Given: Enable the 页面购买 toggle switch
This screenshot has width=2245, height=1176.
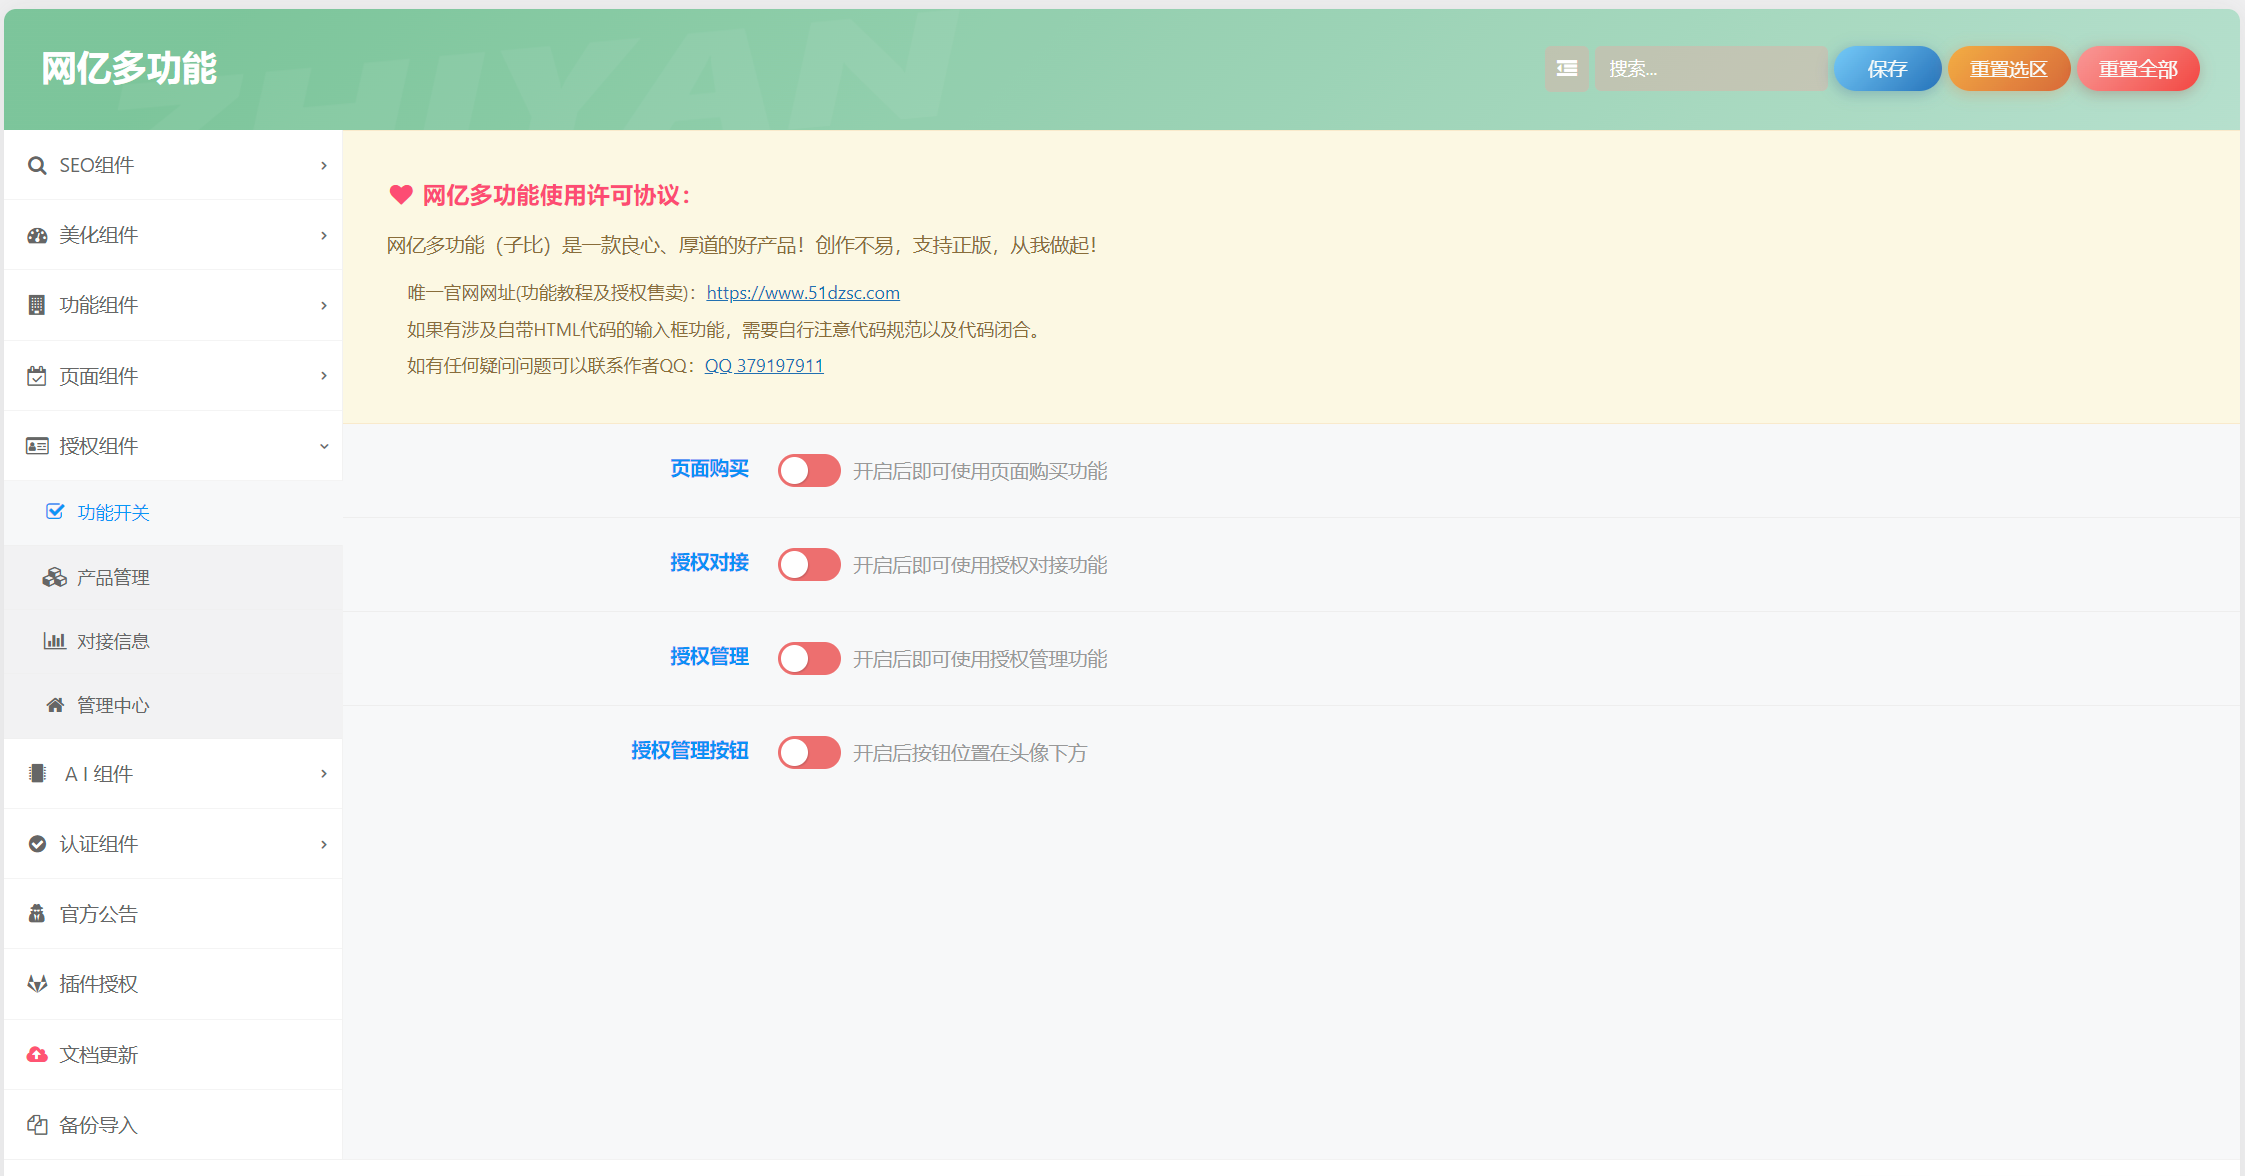Looking at the screenshot, I should (x=809, y=471).
